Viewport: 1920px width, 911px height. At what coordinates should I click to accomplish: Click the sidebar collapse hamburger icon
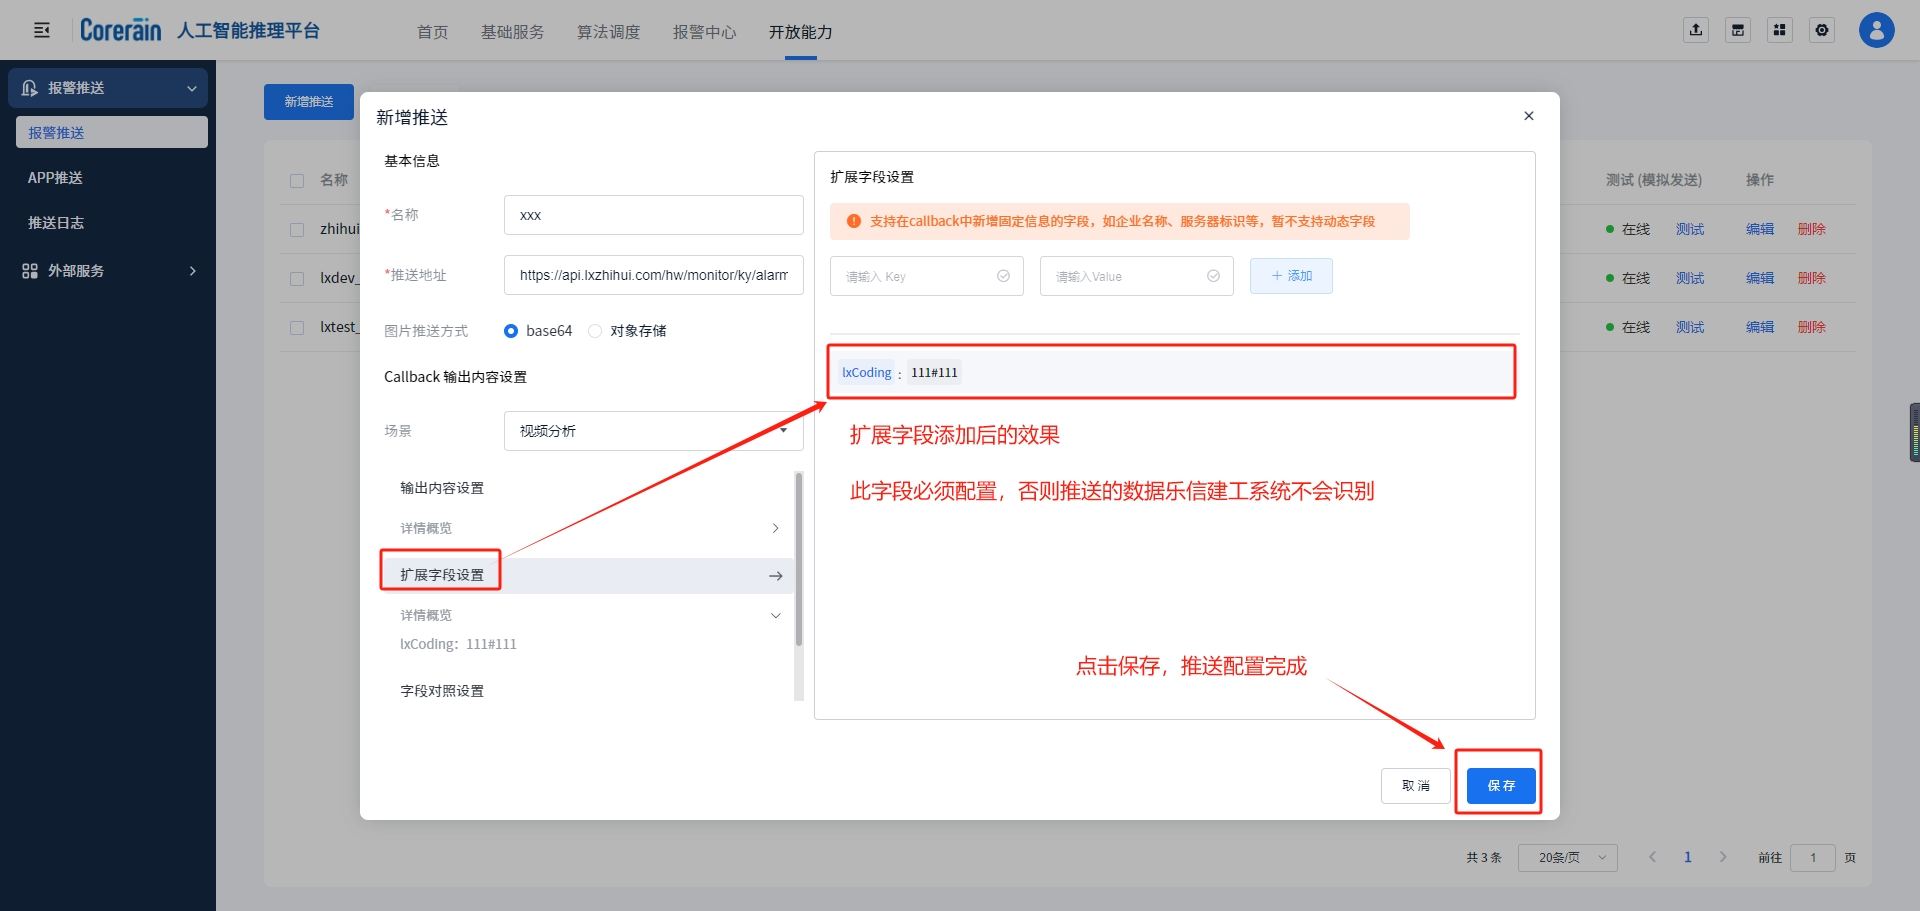coord(42,31)
